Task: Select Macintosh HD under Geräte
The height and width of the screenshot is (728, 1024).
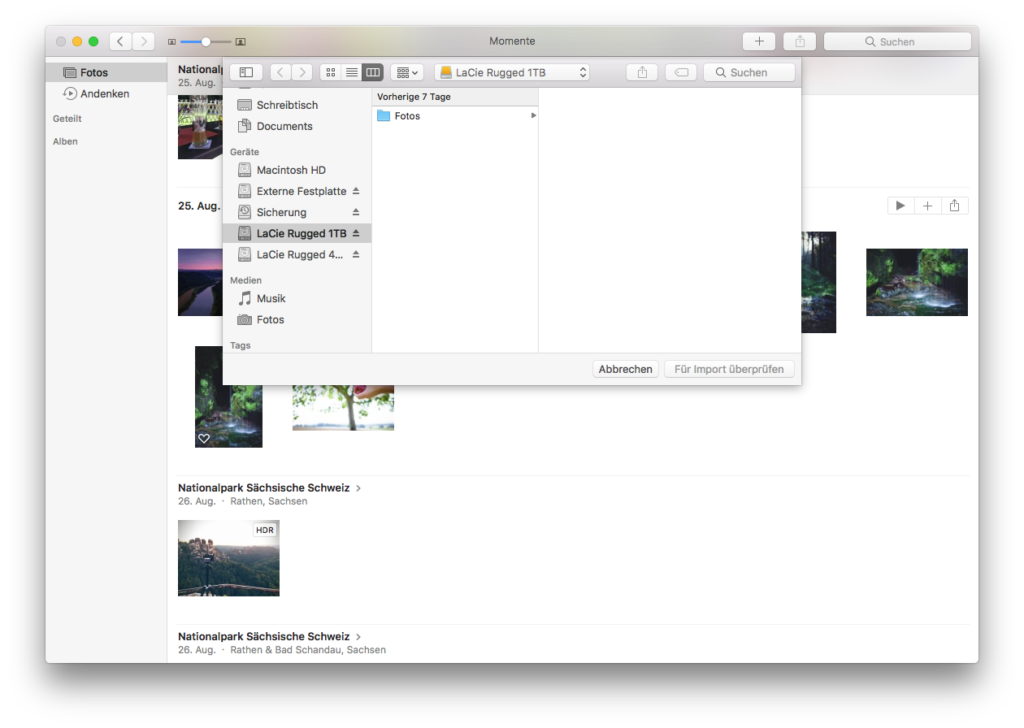Action: [297, 170]
